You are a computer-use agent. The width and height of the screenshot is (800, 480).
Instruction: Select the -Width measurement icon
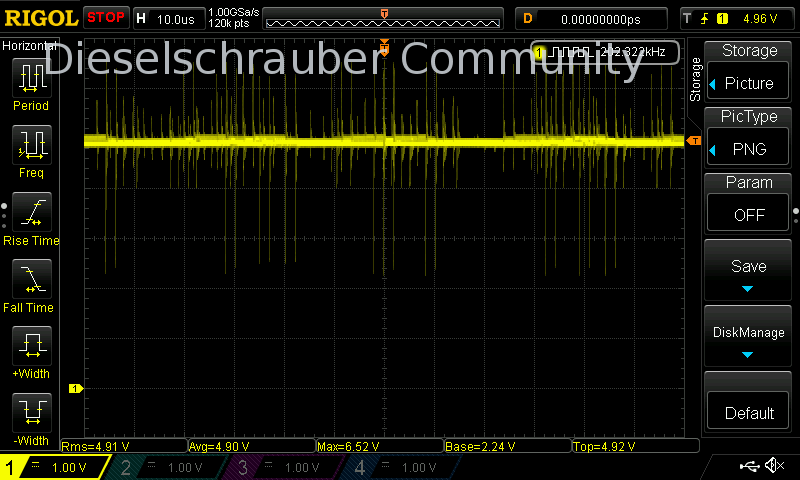tap(32, 412)
